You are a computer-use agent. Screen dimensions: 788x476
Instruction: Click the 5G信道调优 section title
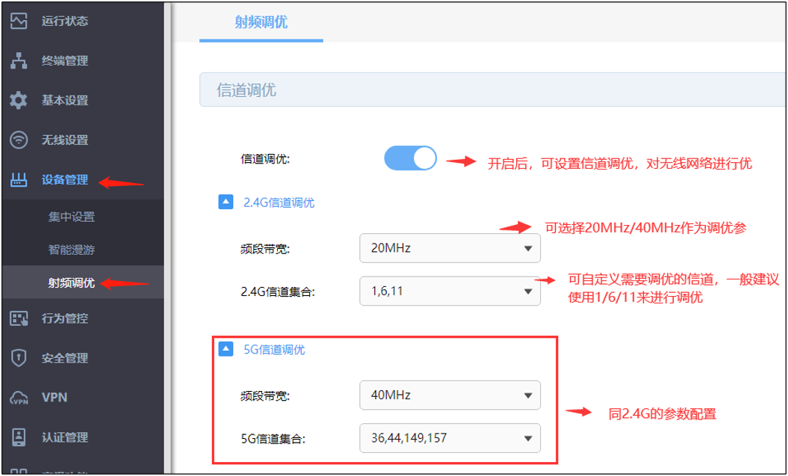point(274,350)
